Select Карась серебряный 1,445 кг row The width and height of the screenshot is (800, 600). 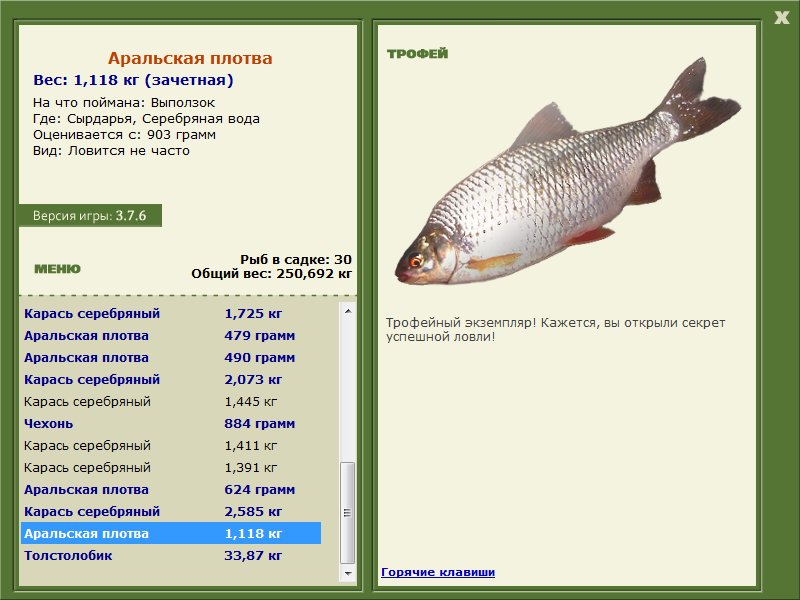(x=171, y=401)
